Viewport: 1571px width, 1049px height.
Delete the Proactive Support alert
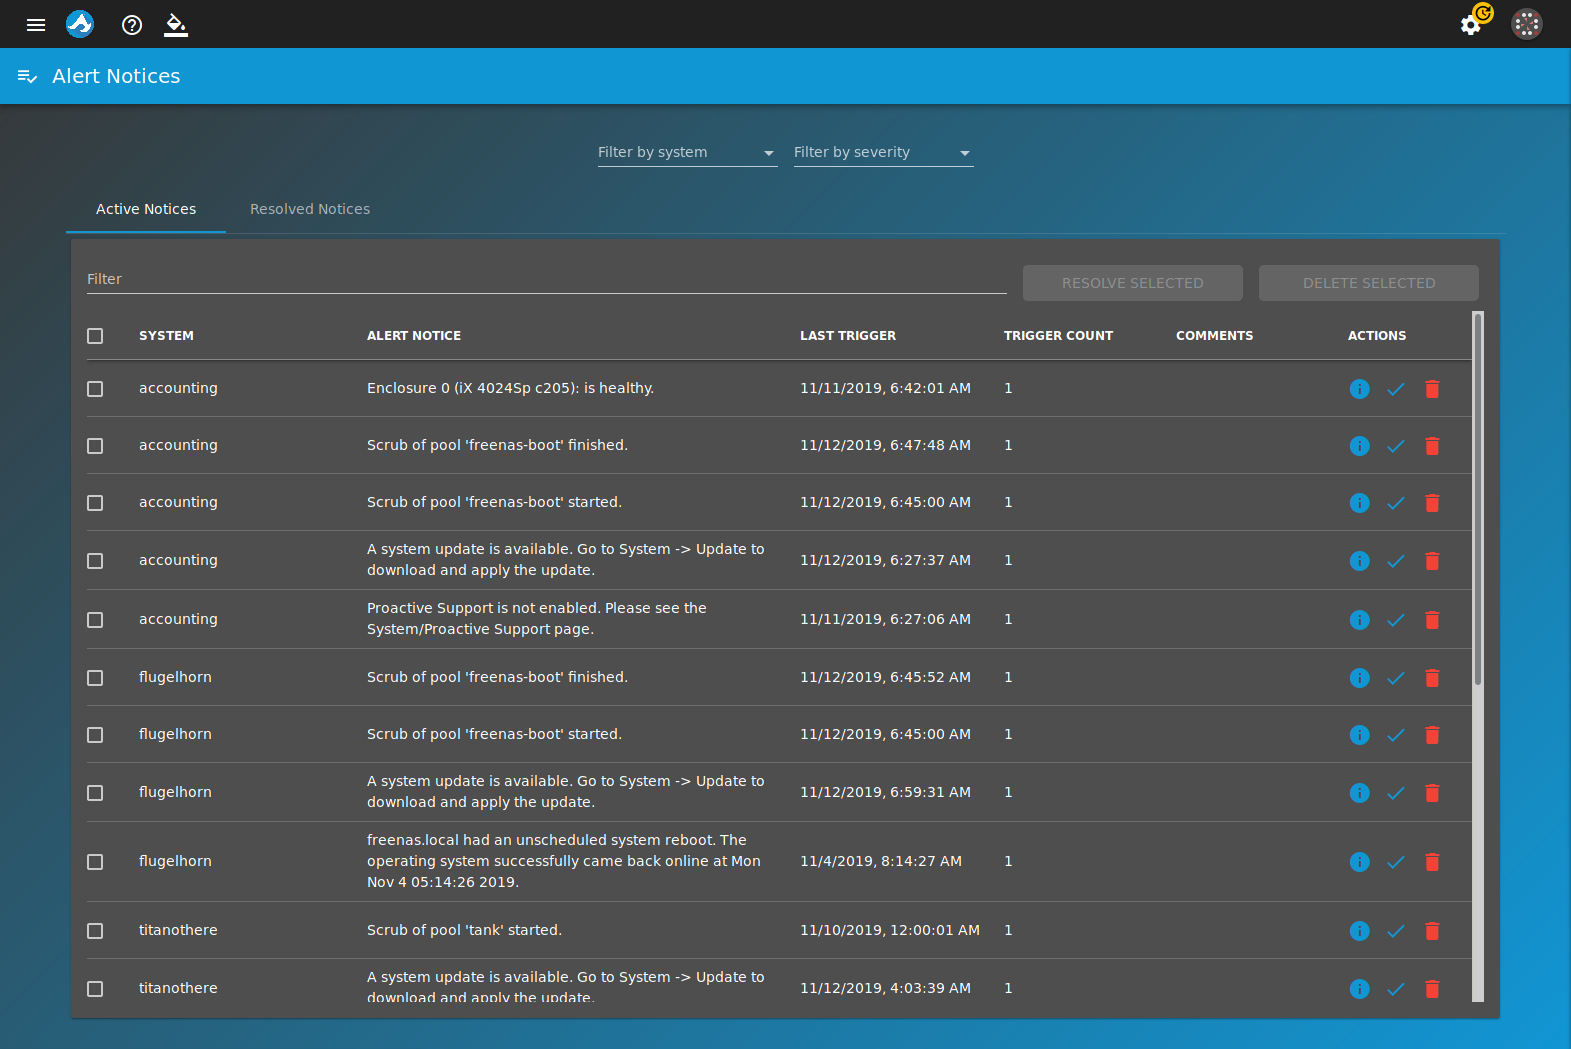[x=1432, y=620]
